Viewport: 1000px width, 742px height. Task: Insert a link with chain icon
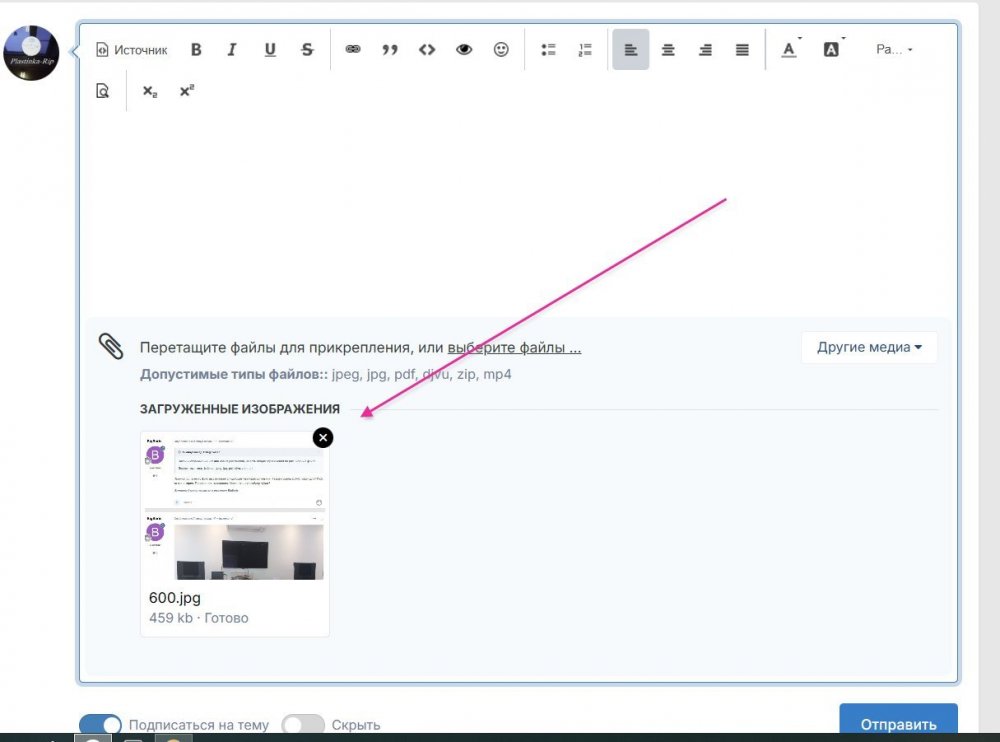(353, 50)
